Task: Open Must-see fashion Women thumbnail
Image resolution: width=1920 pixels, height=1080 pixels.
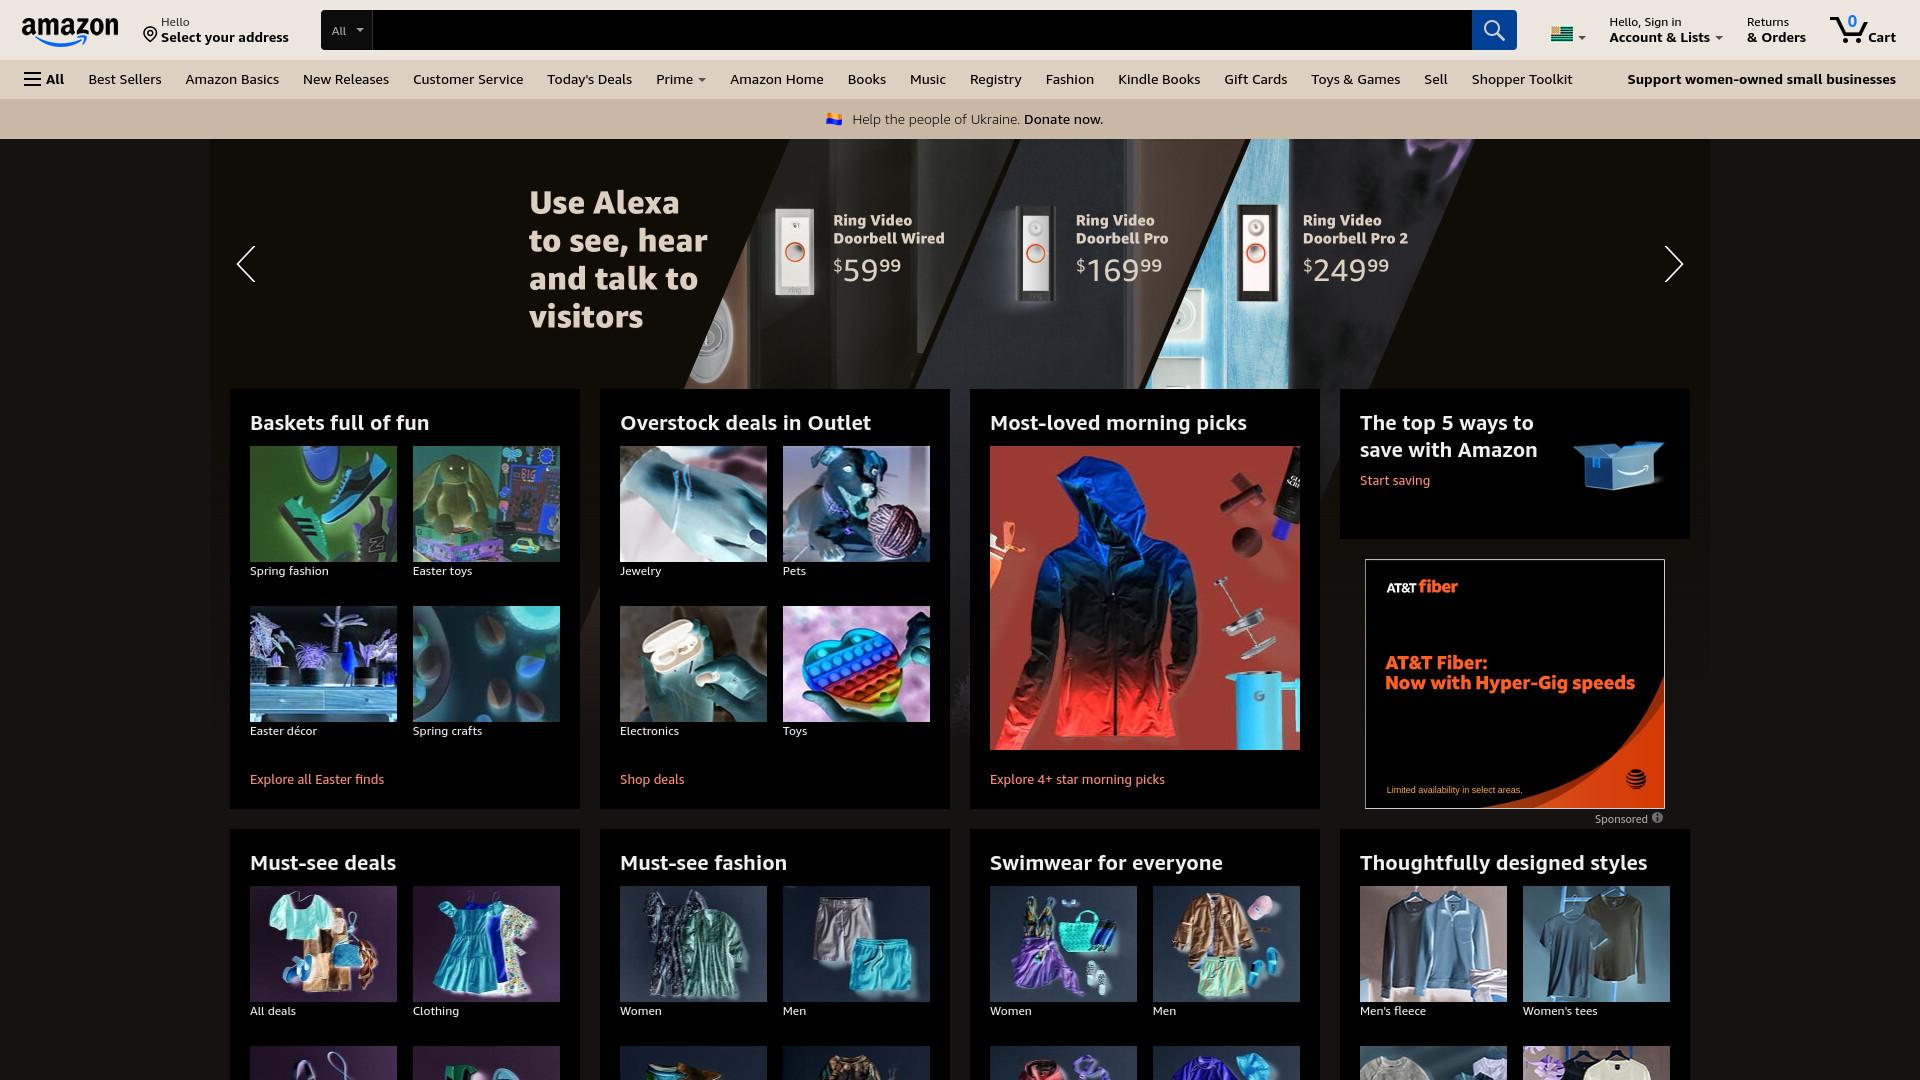Action: [x=693, y=944]
